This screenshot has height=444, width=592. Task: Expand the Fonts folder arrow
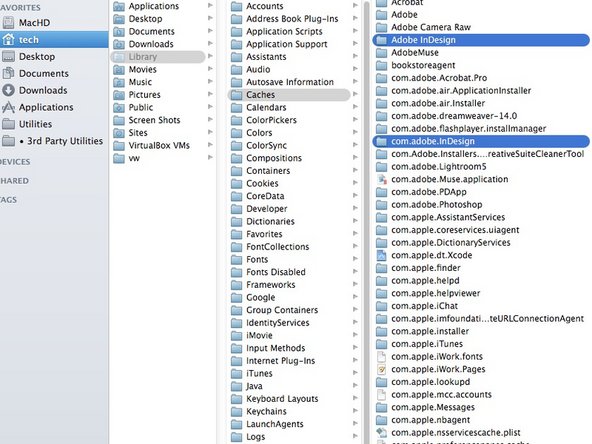[355, 259]
